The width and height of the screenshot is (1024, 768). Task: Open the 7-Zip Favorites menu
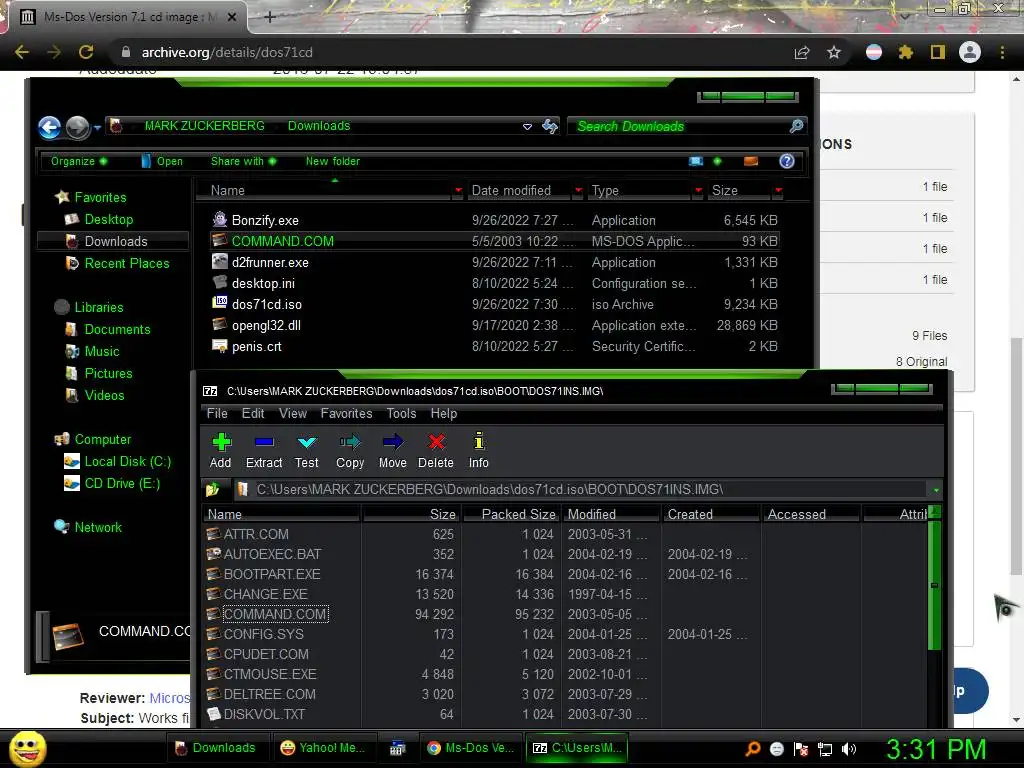click(346, 413)
